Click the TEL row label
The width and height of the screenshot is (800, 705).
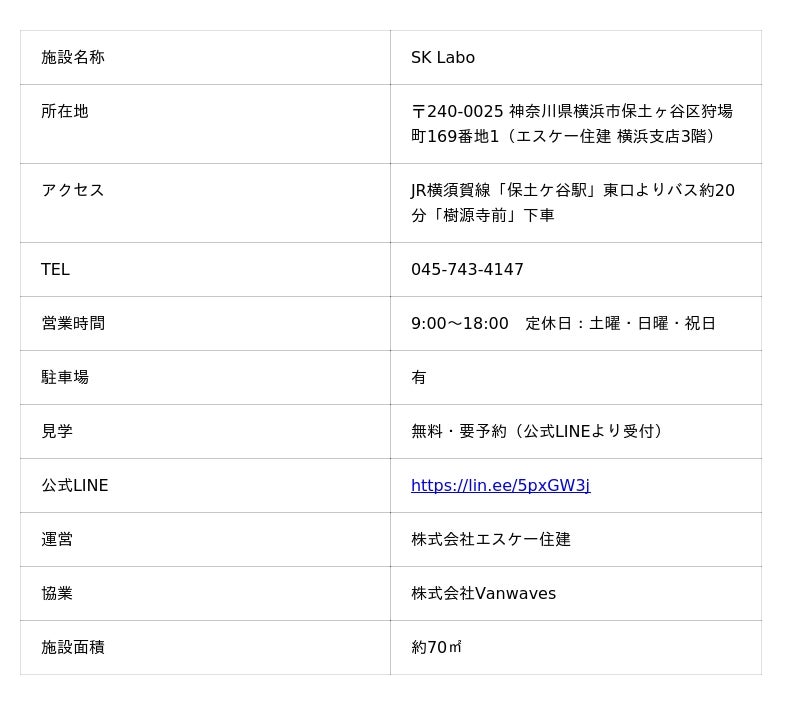coord(56,270)
